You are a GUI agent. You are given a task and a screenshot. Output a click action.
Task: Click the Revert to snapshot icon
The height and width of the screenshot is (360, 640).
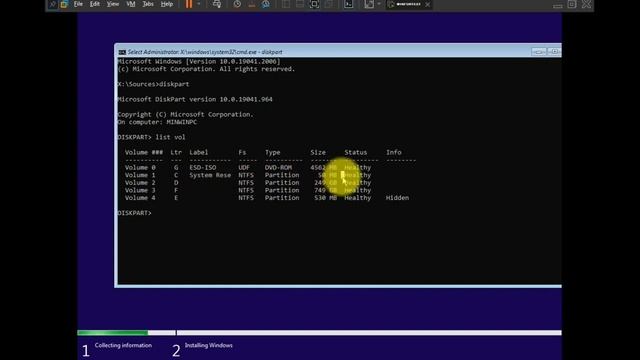coord(251,4)
